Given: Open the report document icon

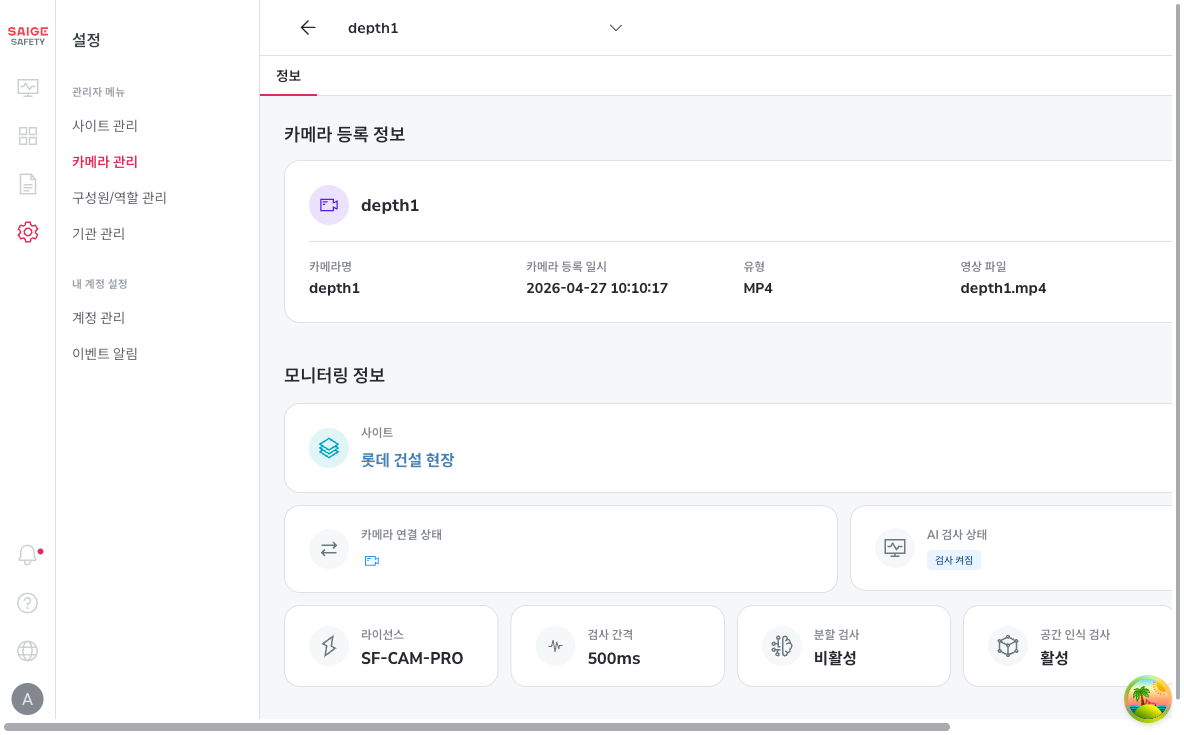Looking at the screenshot, I should [x=28, y=184].
